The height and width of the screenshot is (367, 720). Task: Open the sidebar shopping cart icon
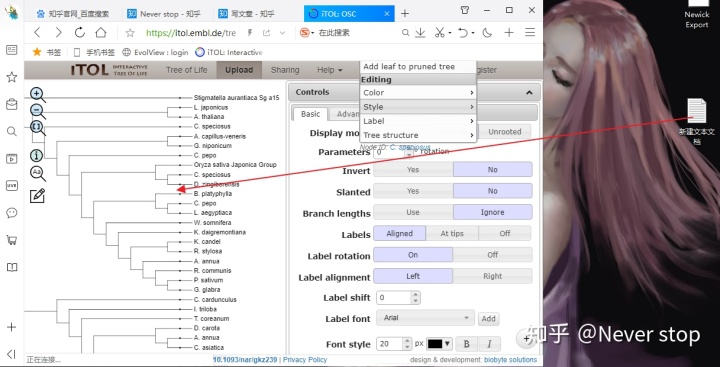tap(11, 239)
